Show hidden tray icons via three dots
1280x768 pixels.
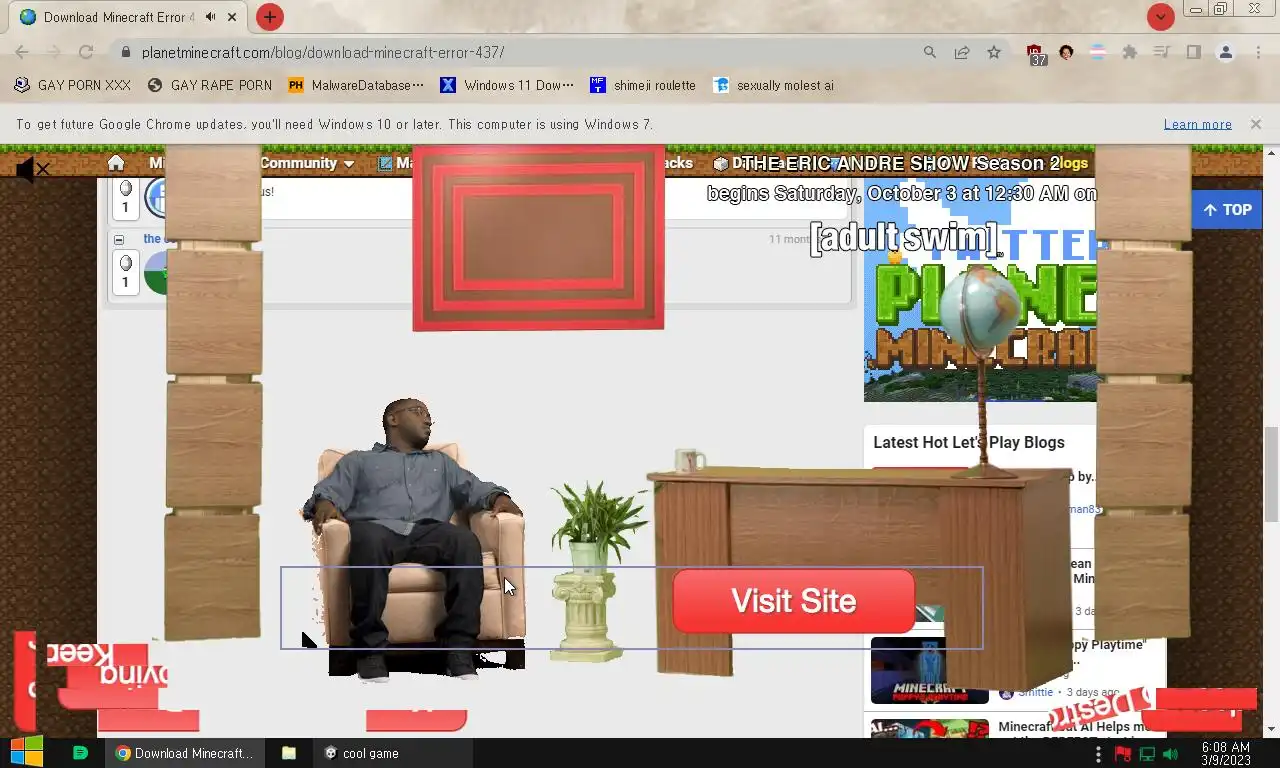[1098, 753]
